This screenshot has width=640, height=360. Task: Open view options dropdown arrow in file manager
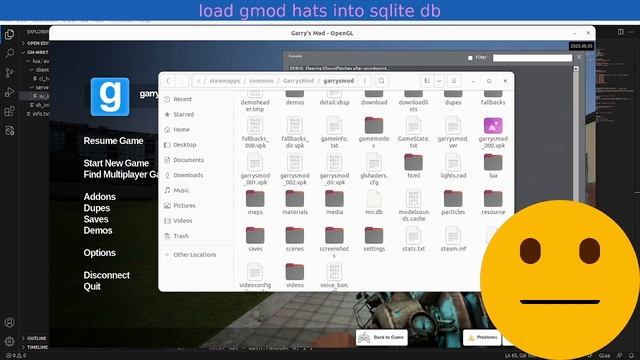click(x=439, y=81)
